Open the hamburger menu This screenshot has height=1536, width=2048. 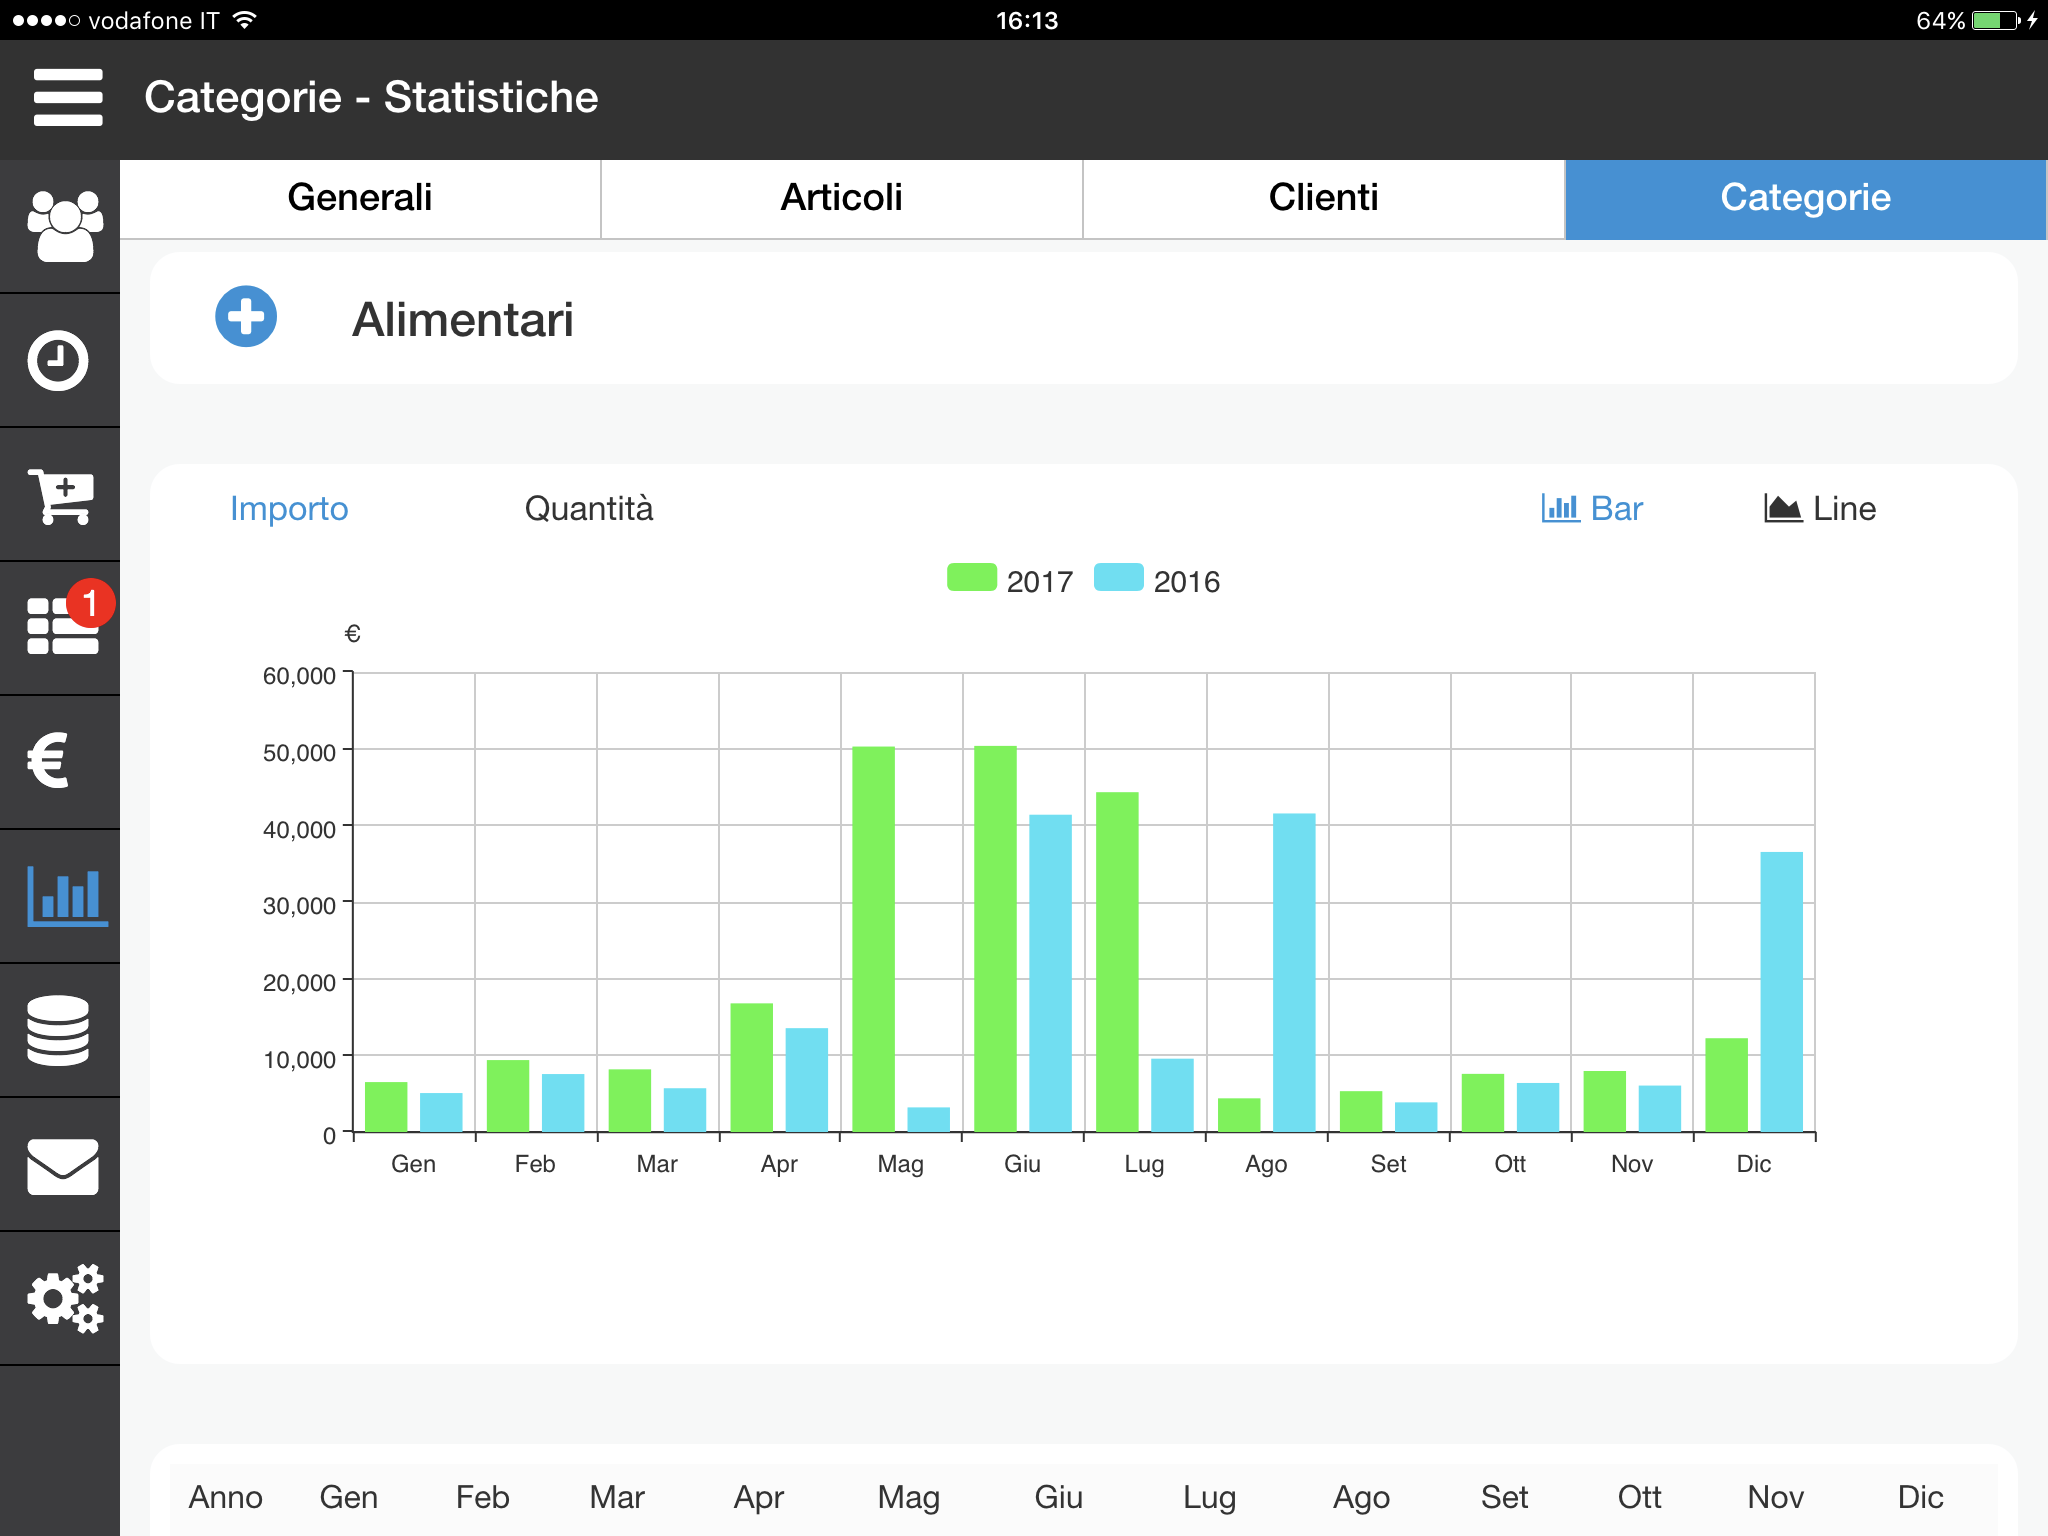pyautogui.click(x=68, y=97)
